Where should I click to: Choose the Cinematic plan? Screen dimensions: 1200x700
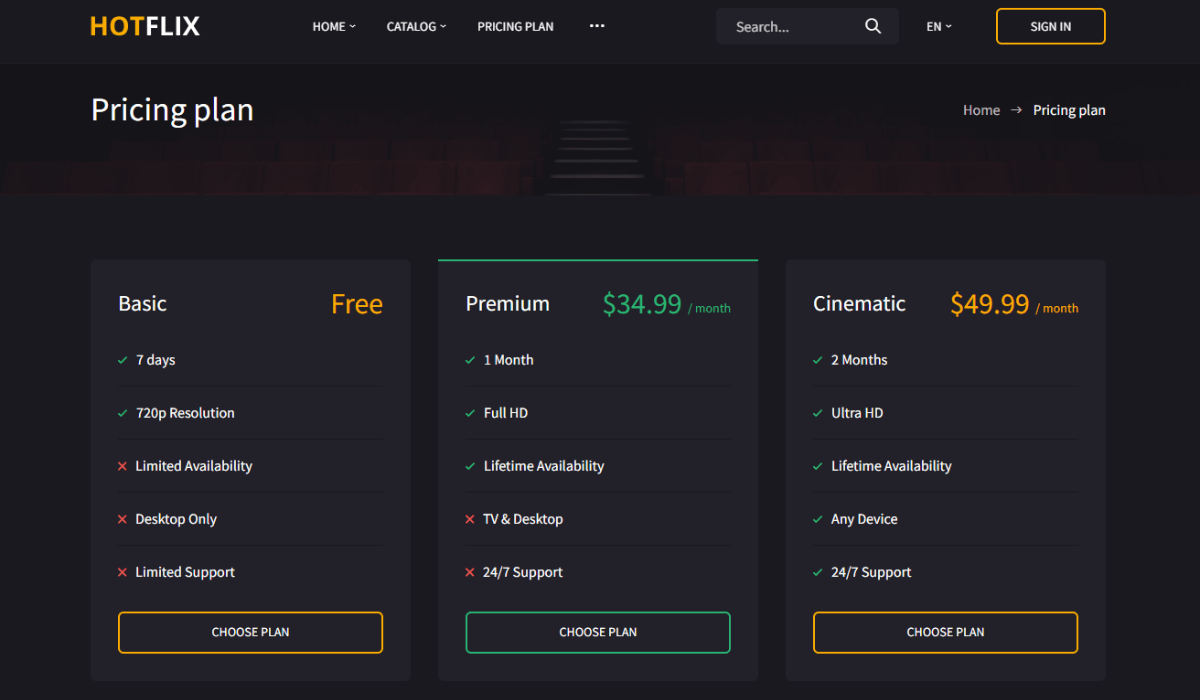[x=945, y=632]
